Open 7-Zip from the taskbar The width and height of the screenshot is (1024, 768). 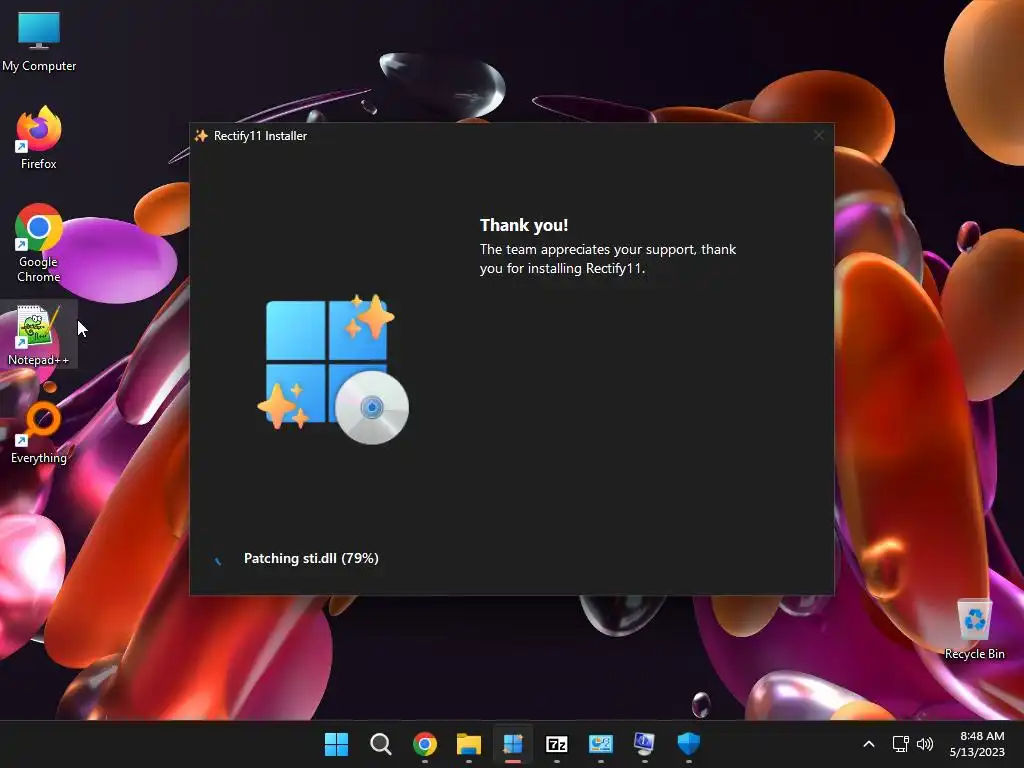coord(556,744)
